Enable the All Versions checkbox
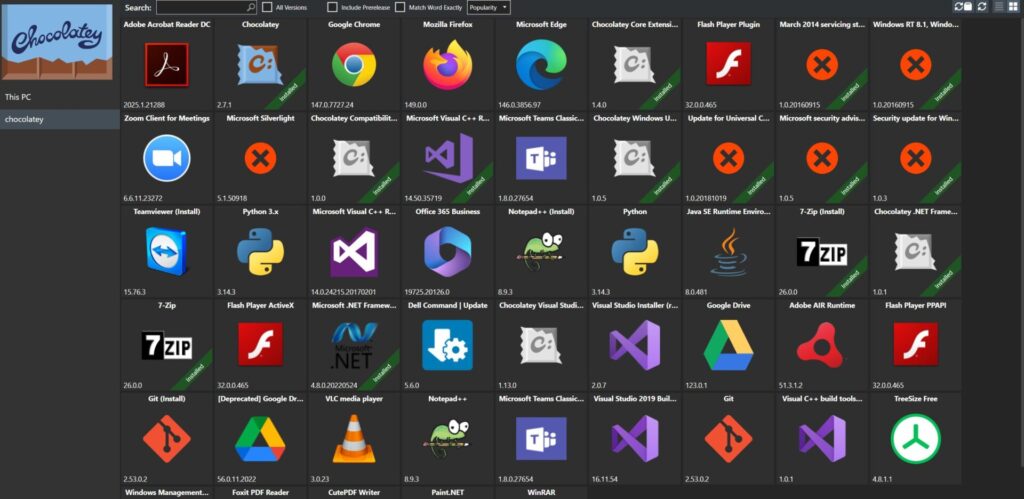 click(267, 7)
